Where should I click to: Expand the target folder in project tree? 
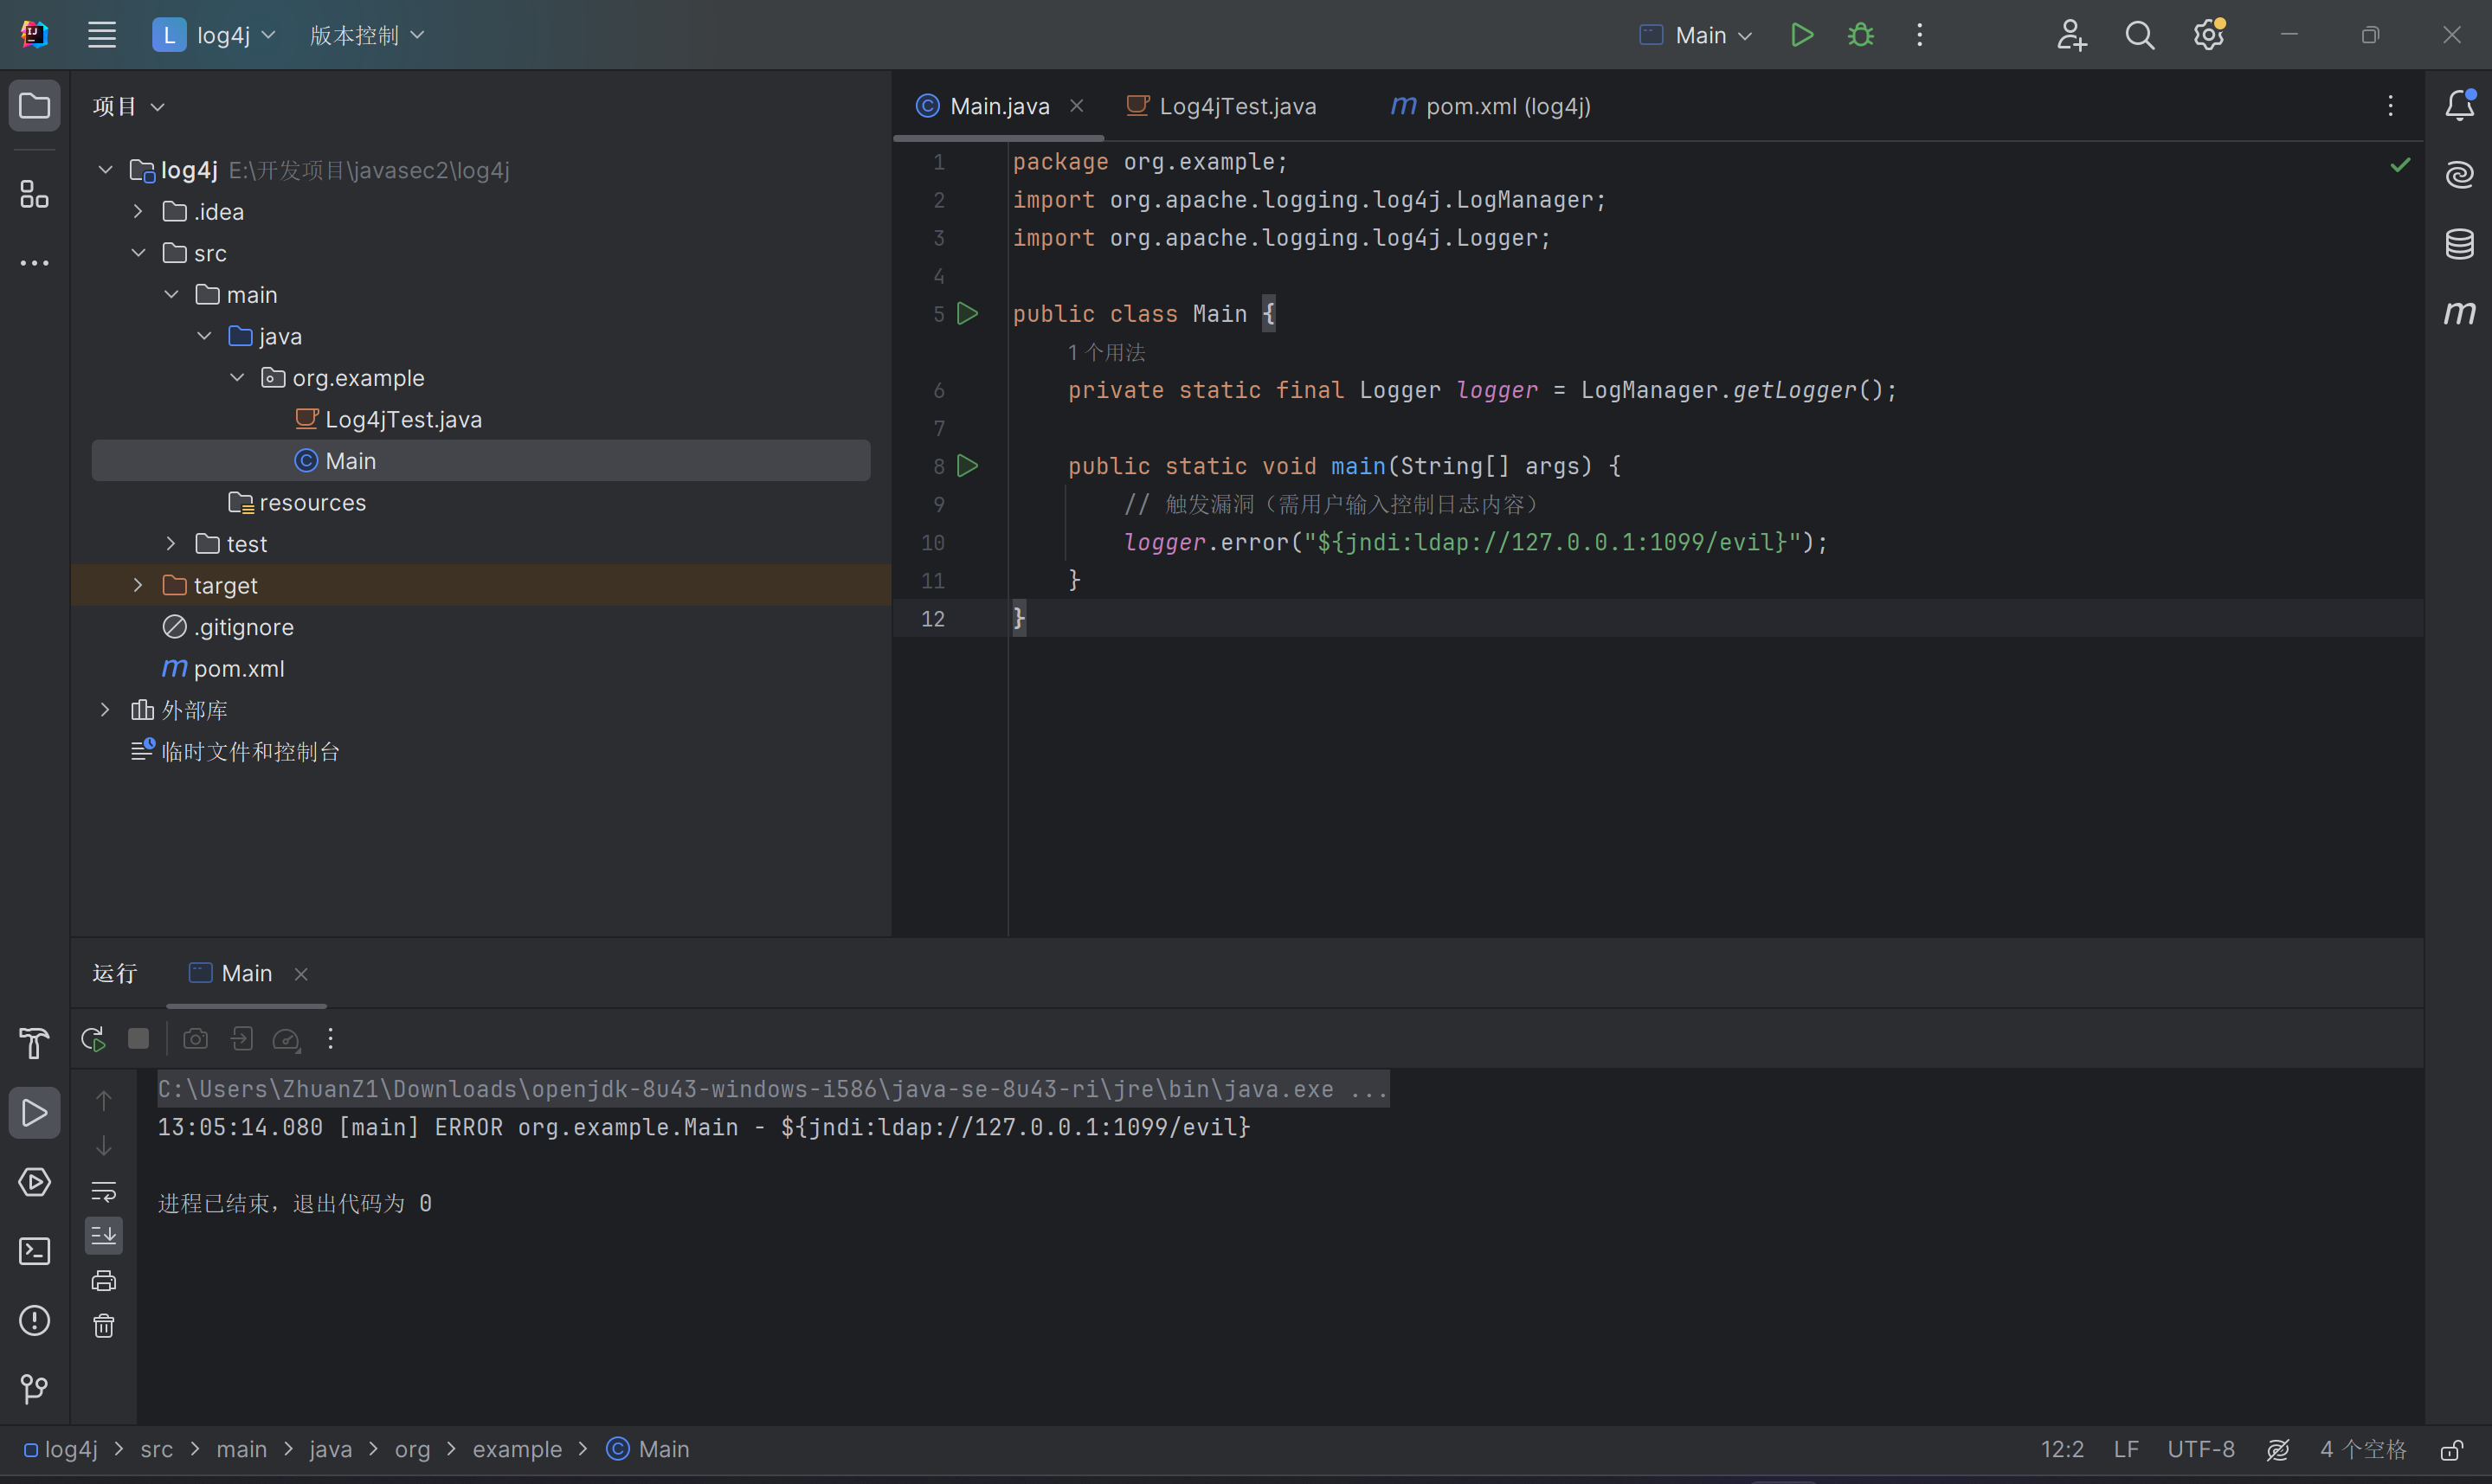click(x=138, y=585)
